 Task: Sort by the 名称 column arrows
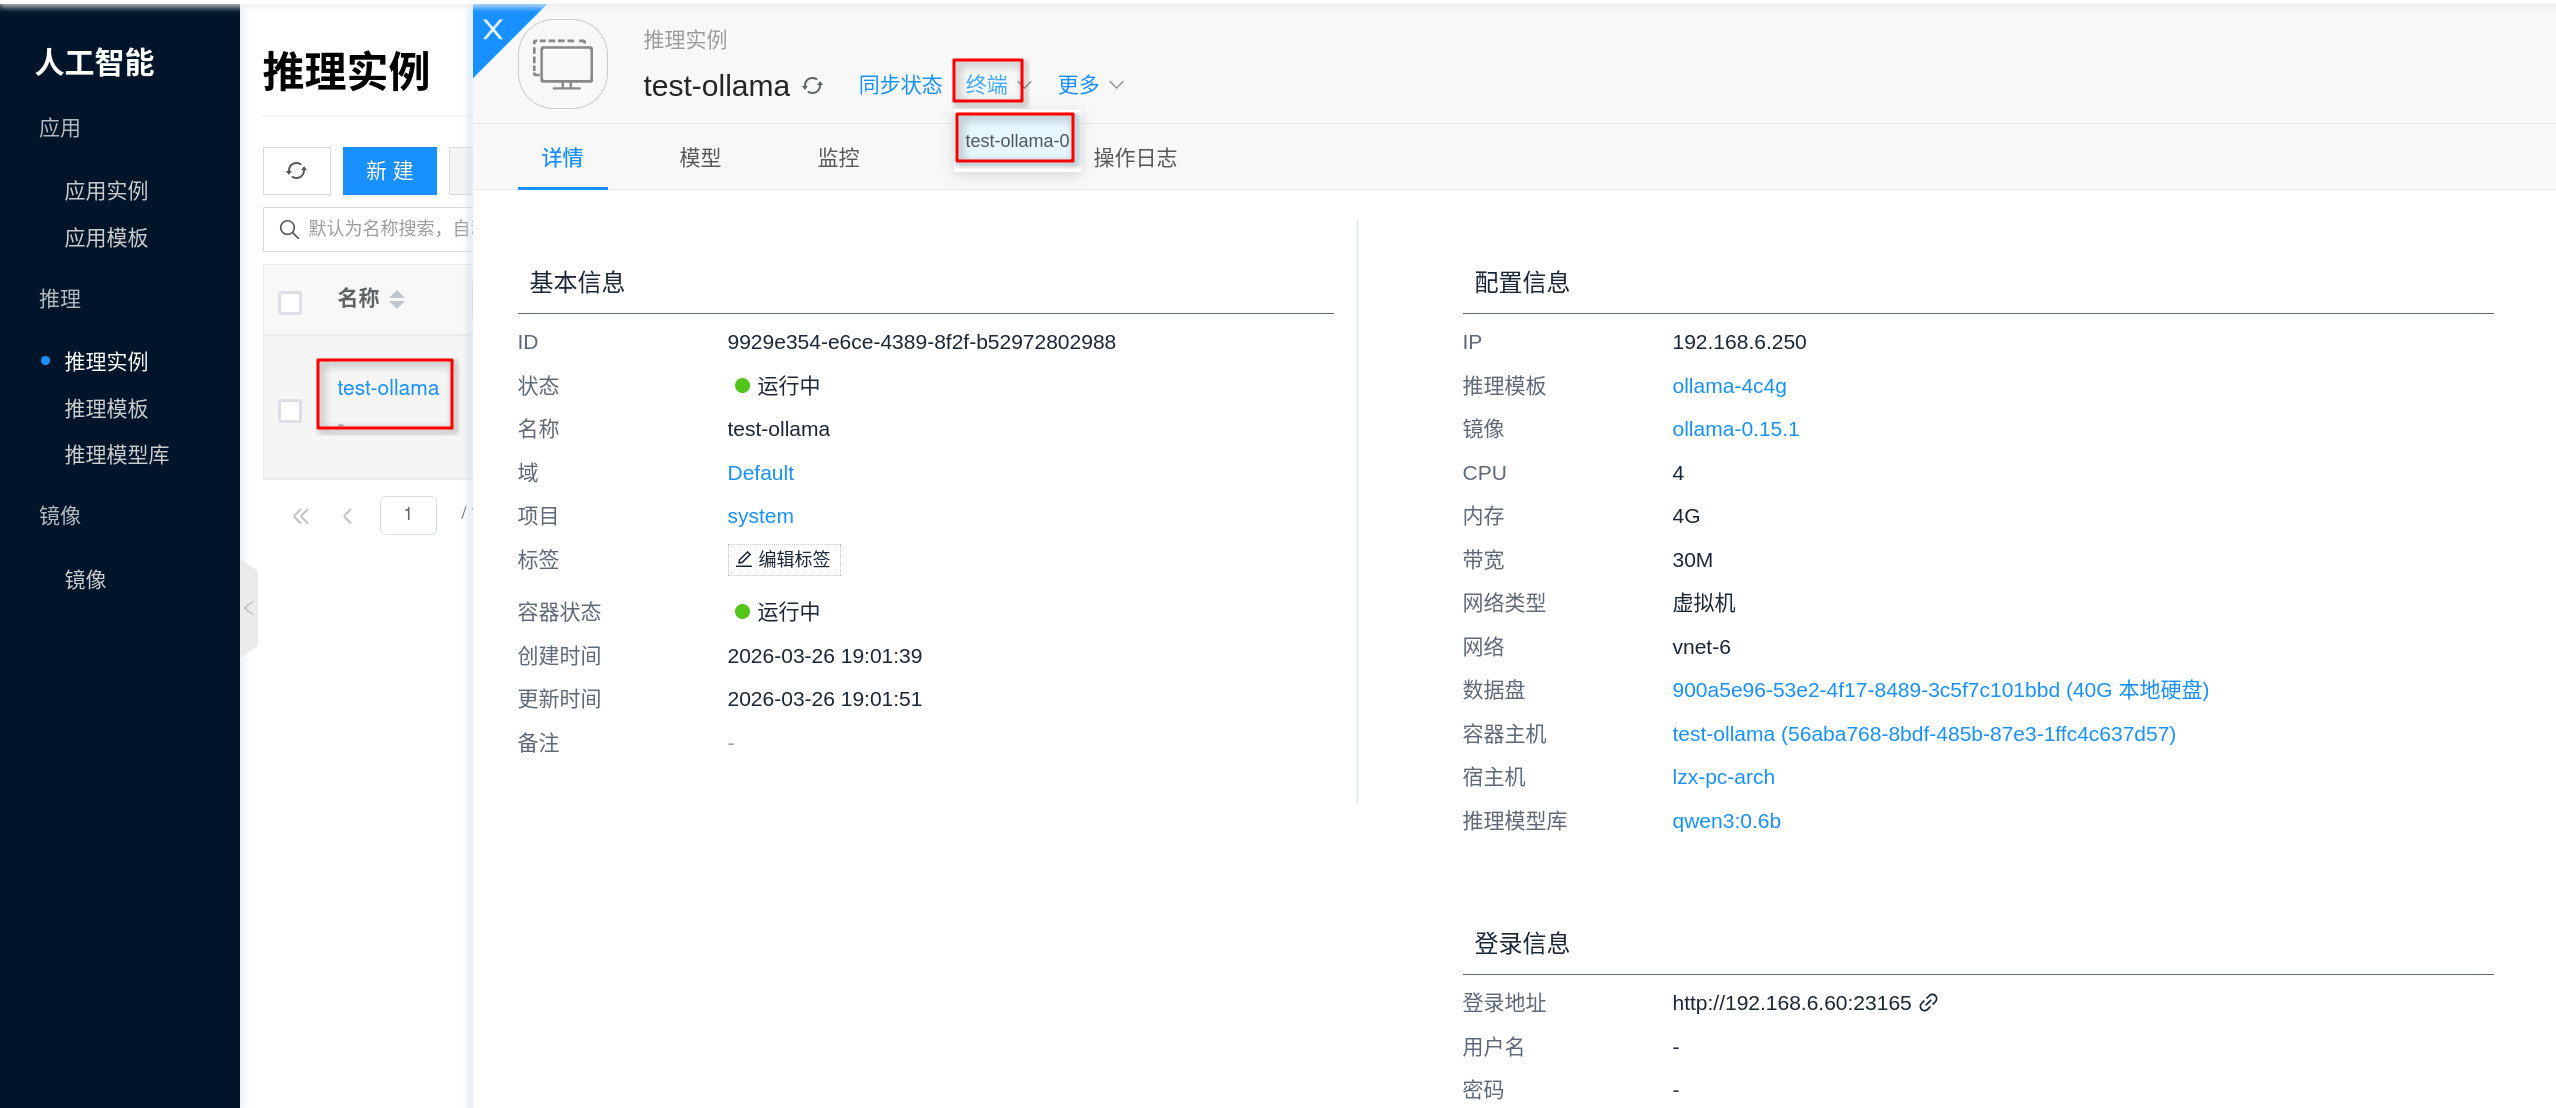397,299
